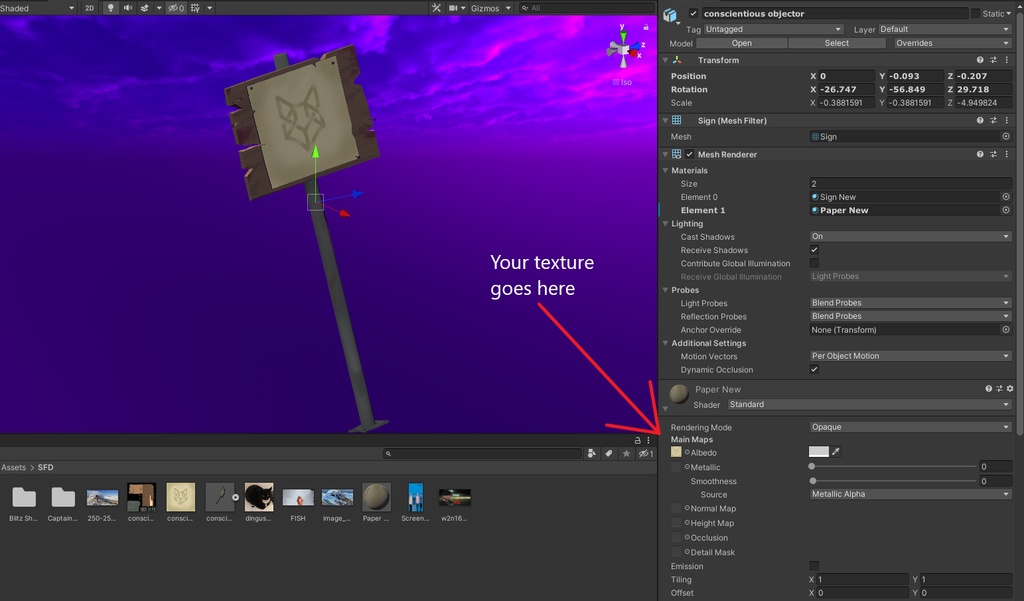The height and width of the screenshot is (601, 1024).
Task: Collapse the Additional Settings section
Action: click(x=665, y=343)
